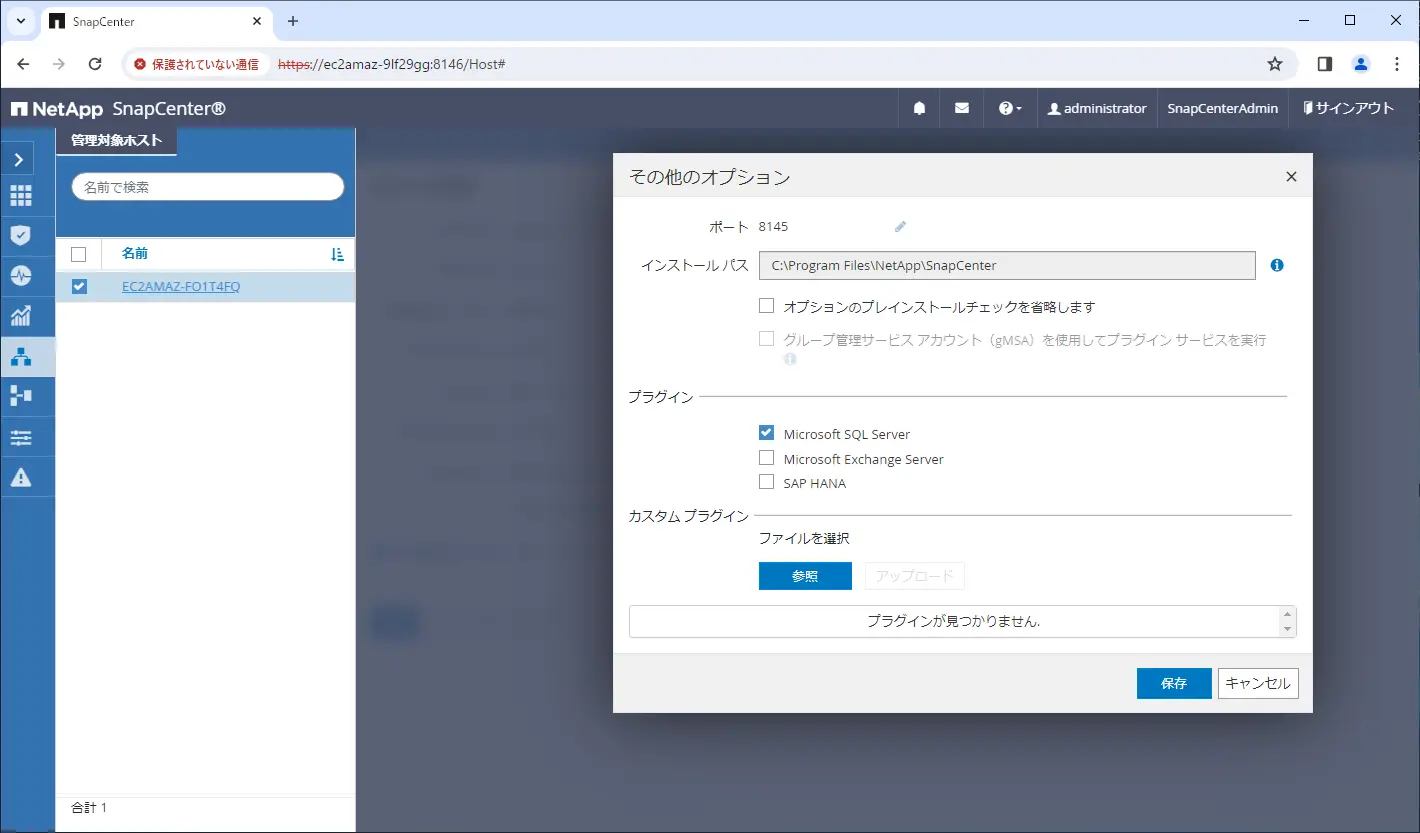Click the SnapCenterAdmin role label
The image size is (1420, 833).
[x=1223, y=108]
